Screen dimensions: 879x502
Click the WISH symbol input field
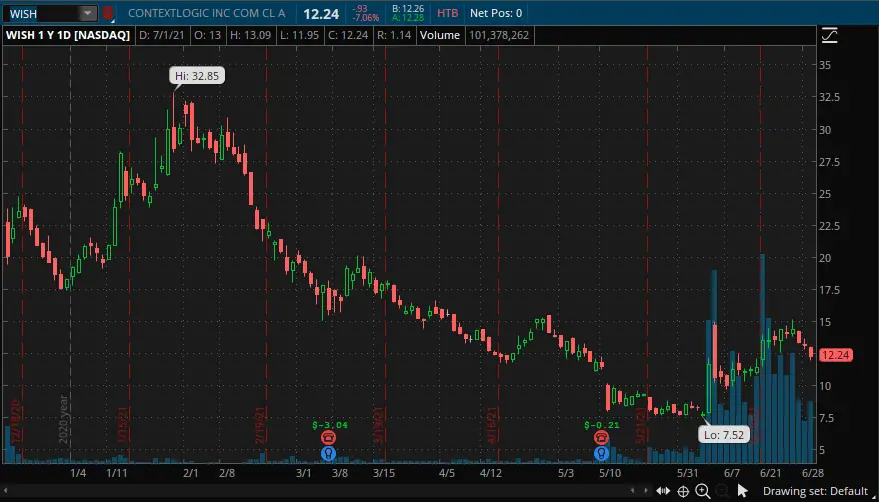coord(43,13)
